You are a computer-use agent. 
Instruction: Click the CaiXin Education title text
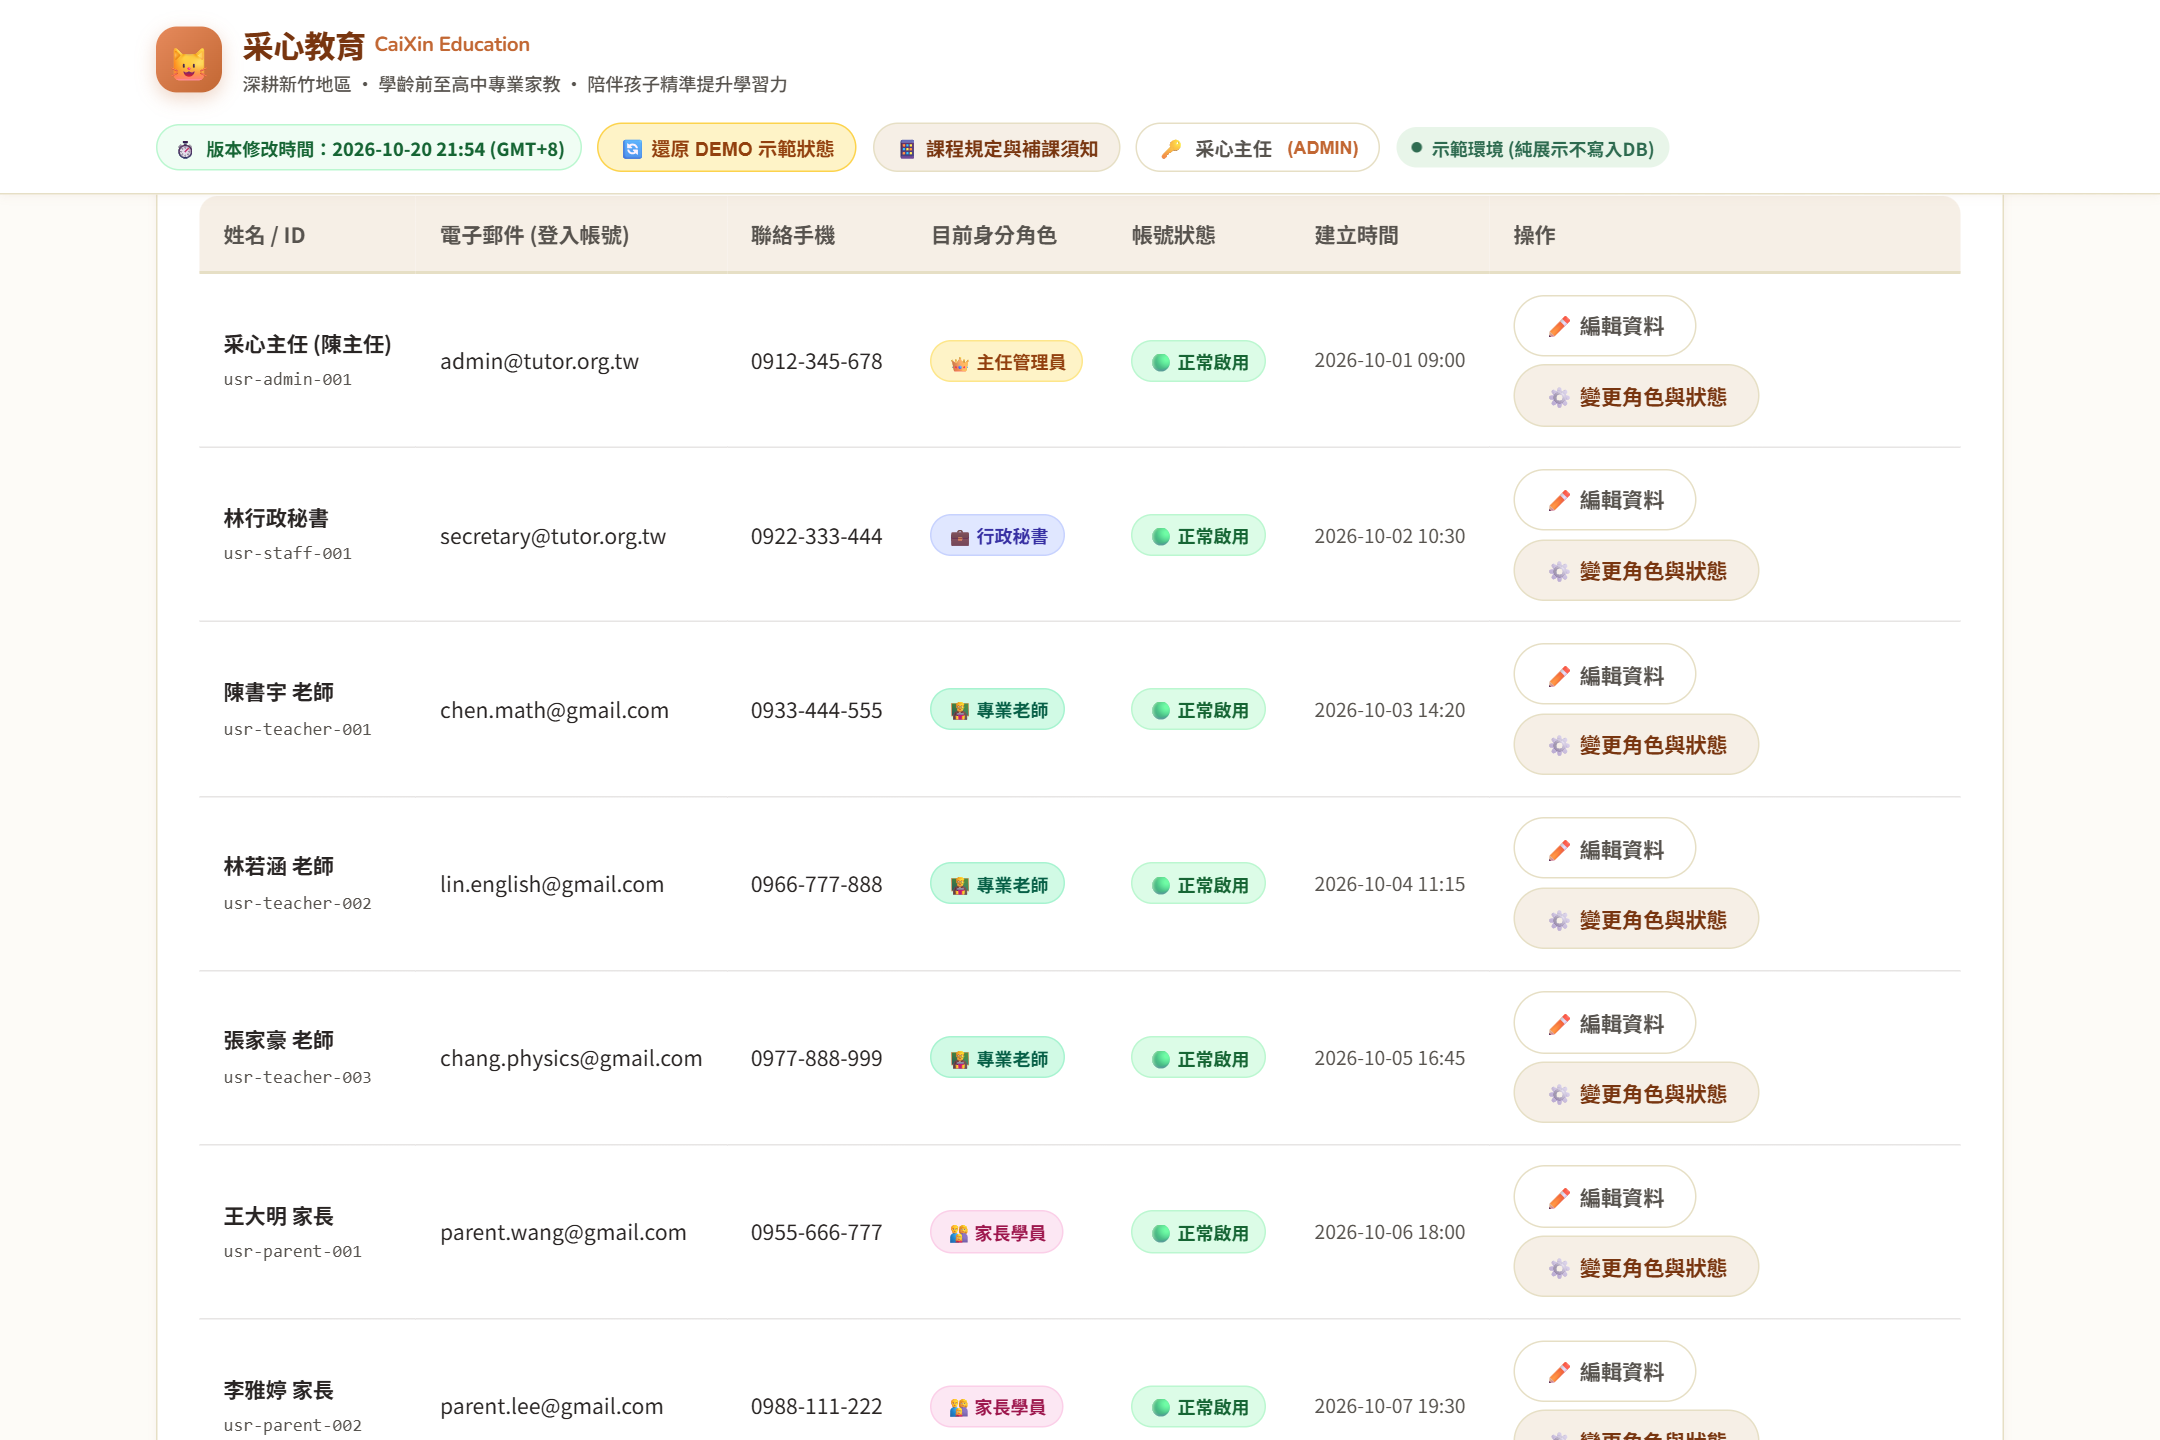coord(452,44)
